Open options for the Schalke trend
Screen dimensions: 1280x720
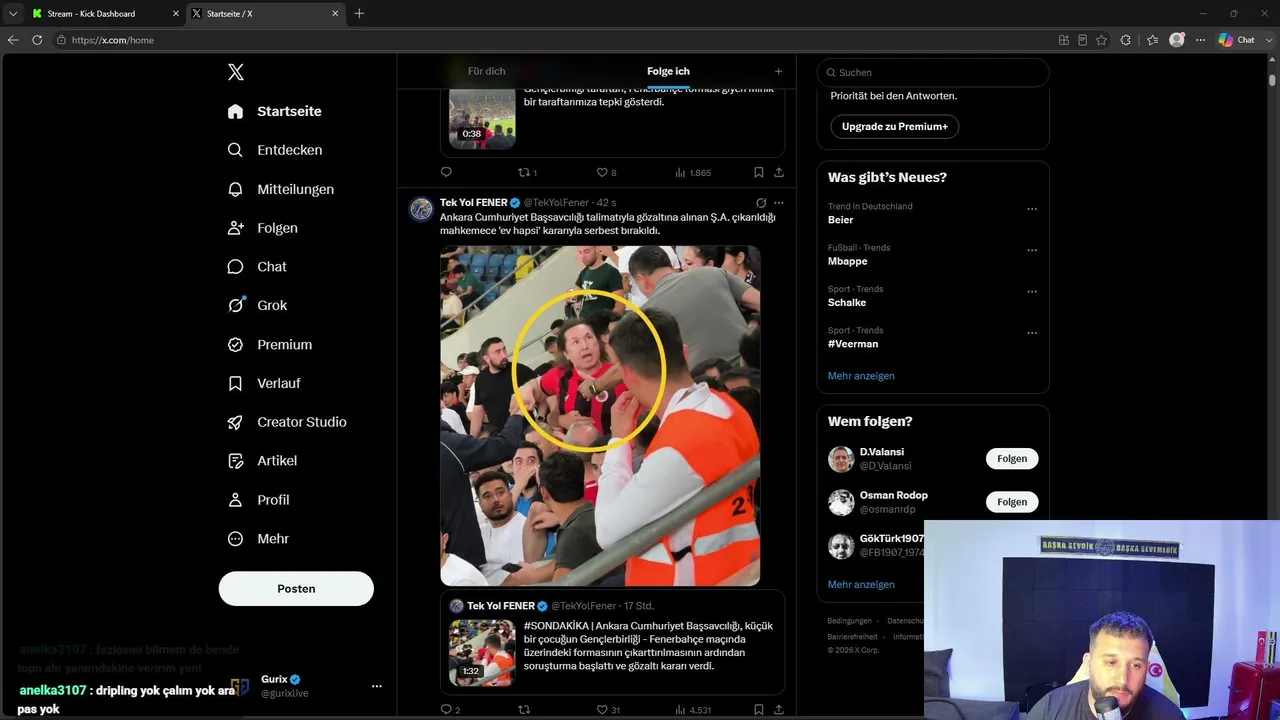click(x=1032, y=292)
